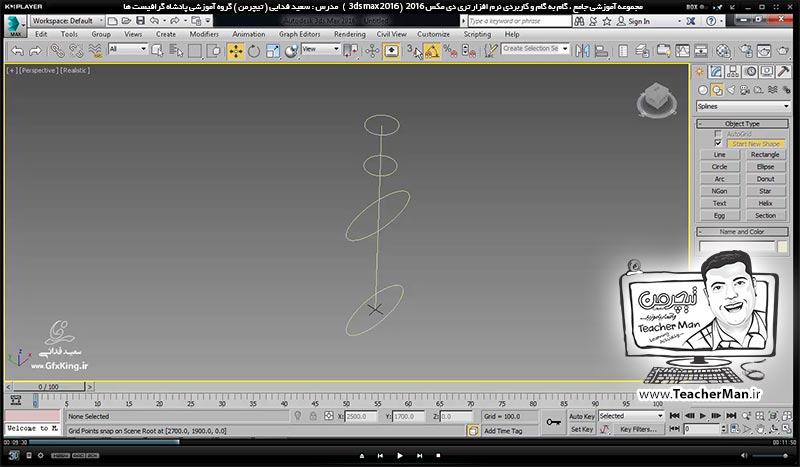Activate the Select and Rotate tool

click(x=254, y=51)
